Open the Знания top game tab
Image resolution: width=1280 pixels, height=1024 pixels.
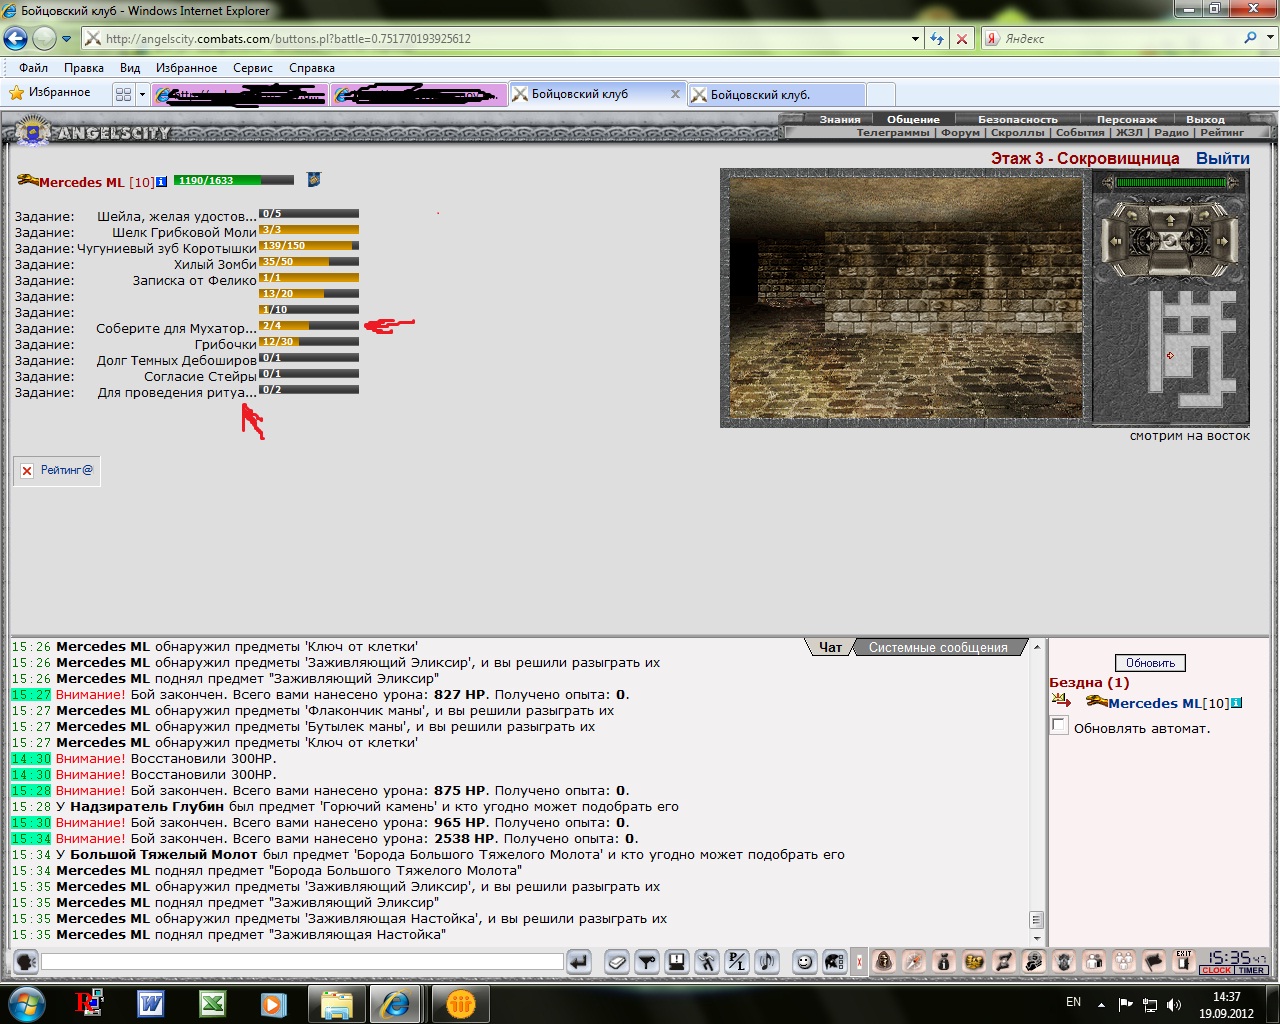pyautogui.click(x=840, y=119)
